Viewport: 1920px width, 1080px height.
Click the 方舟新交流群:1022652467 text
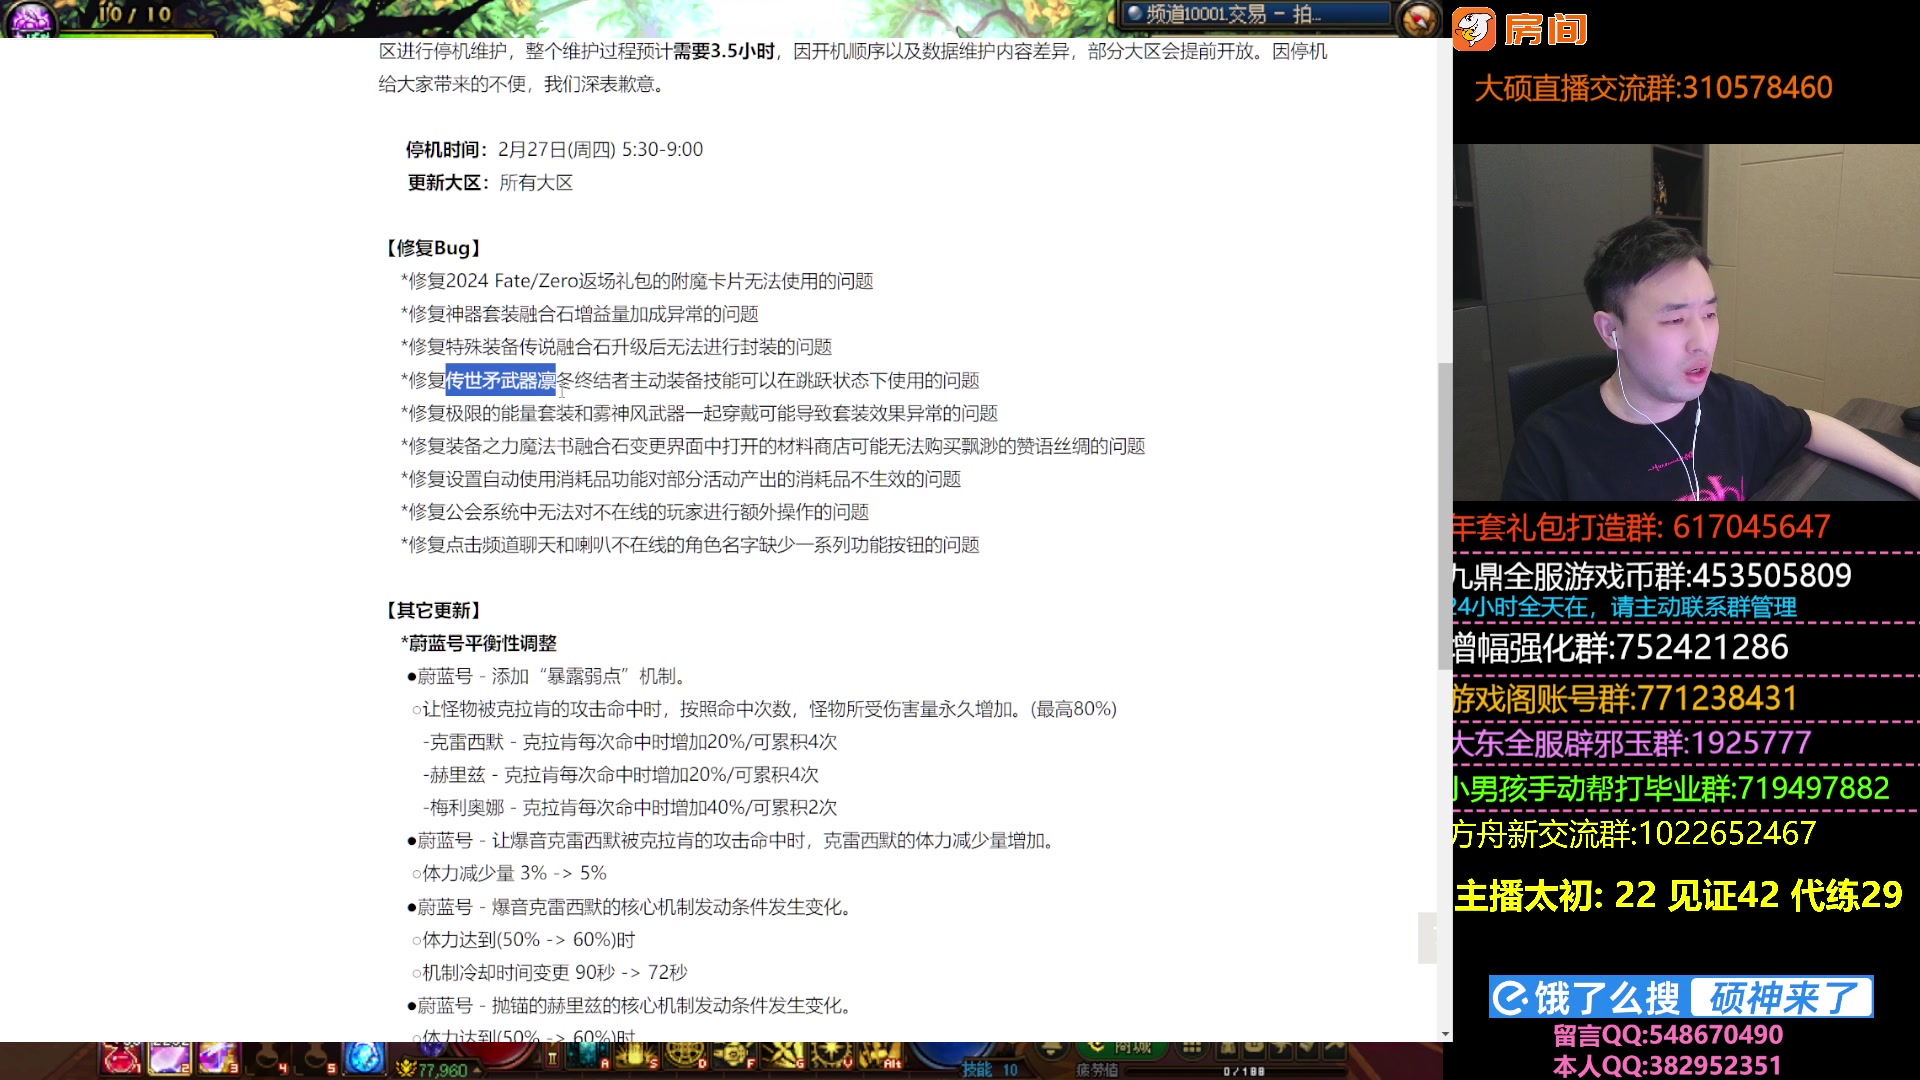tap(1634, 833)
